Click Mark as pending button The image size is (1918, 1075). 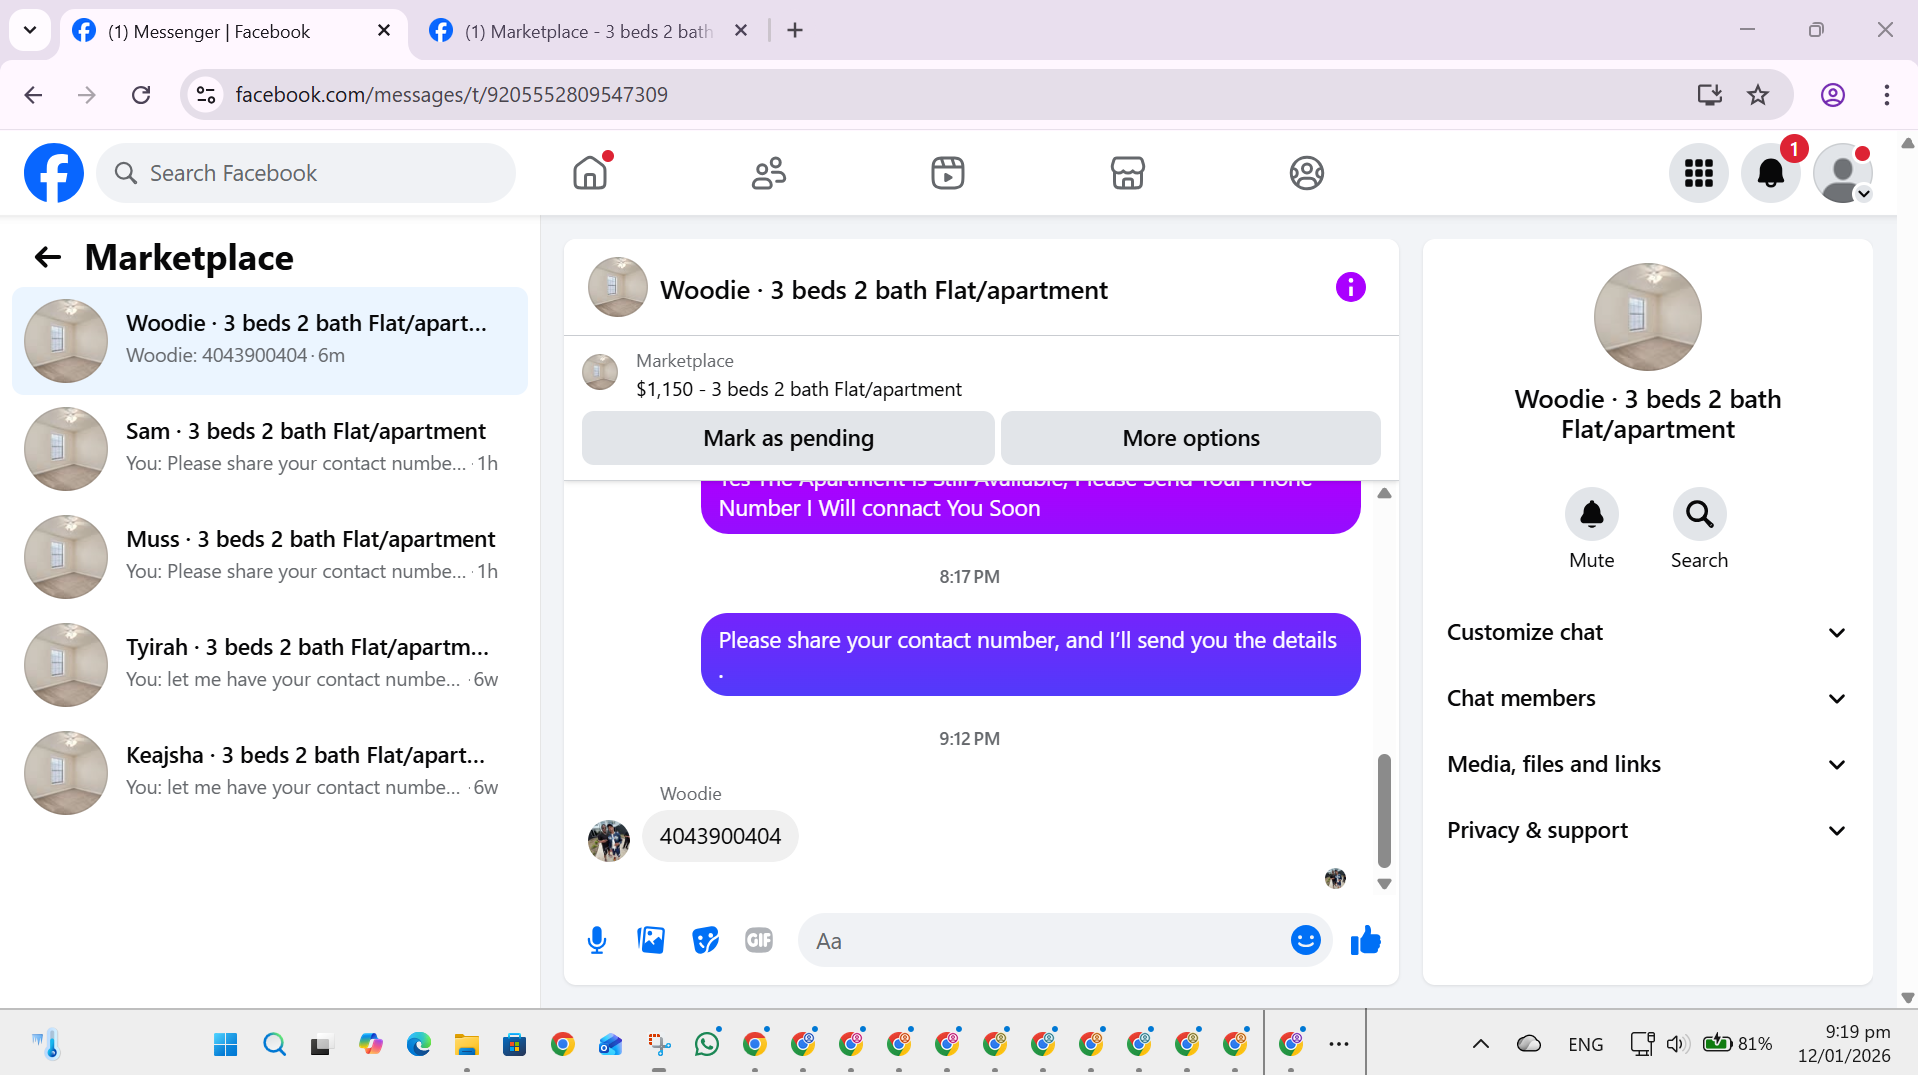coord(788,438)
